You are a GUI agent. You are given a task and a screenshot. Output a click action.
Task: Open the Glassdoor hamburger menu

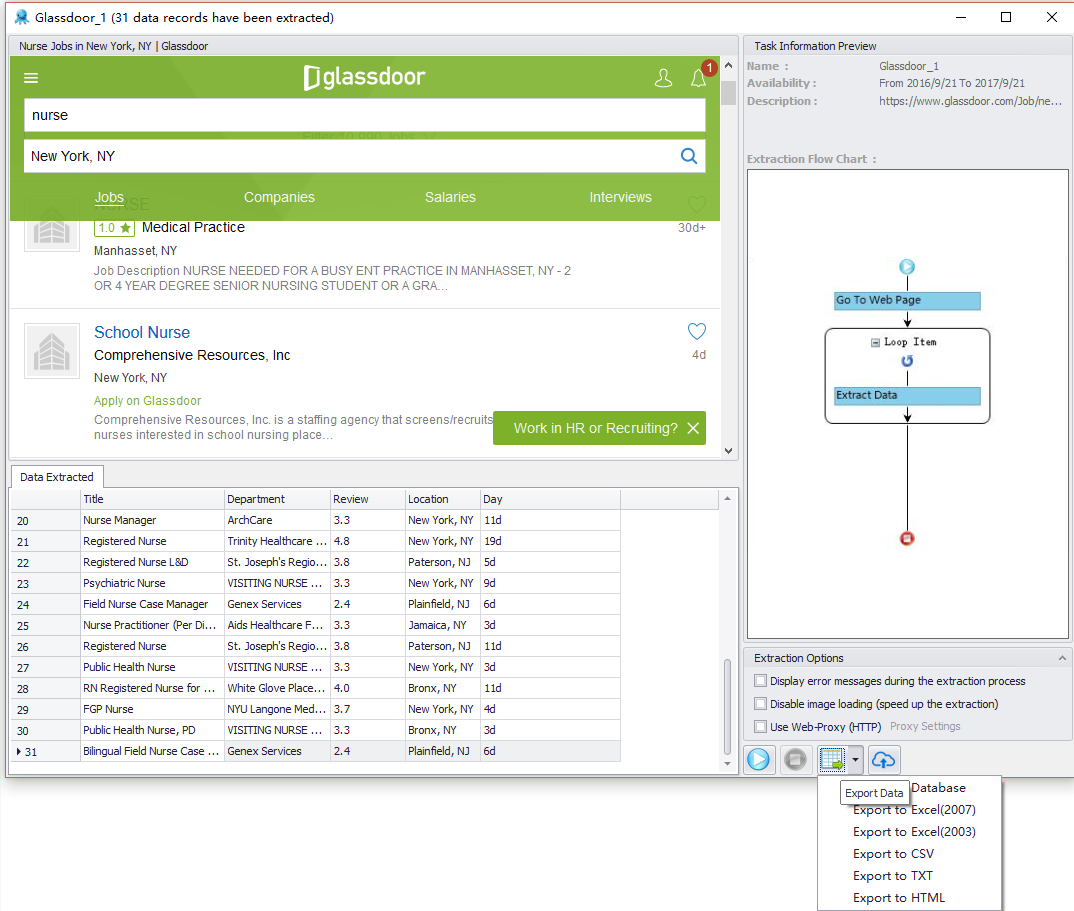[31, 78]
